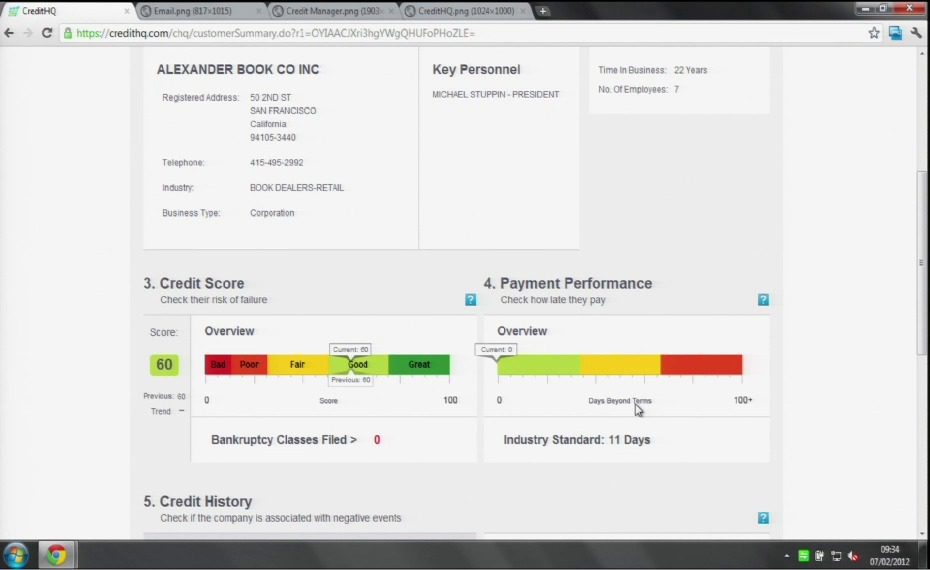Screen dimensions: 930x570
Task: Close the Email.png tab
Action: [x=258, y=11]
